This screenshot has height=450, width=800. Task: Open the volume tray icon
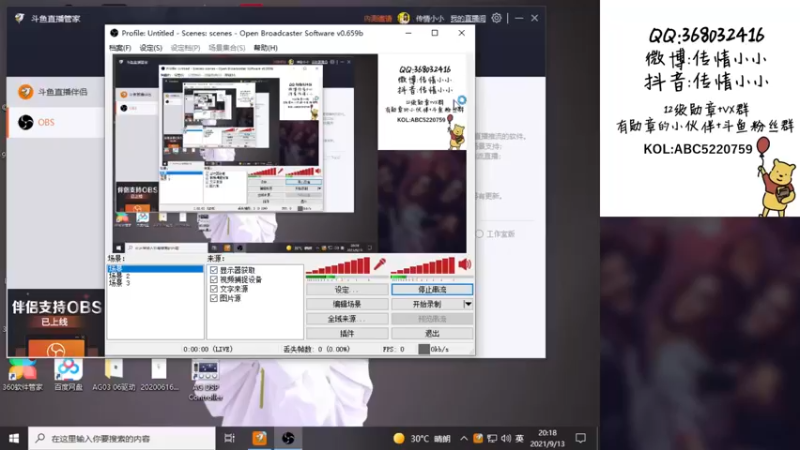(506, 438)
